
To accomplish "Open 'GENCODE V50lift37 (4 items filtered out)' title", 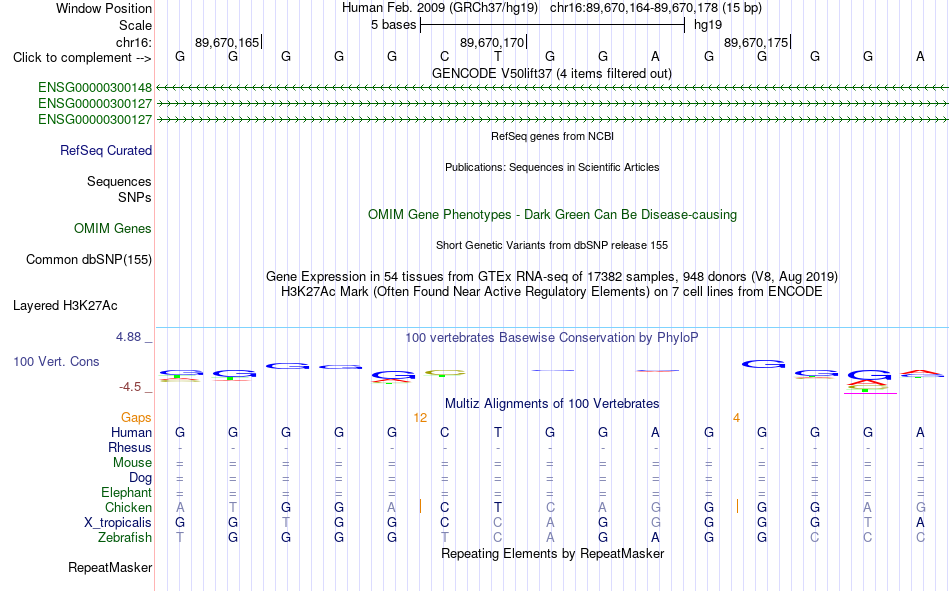I will [552, 74].
